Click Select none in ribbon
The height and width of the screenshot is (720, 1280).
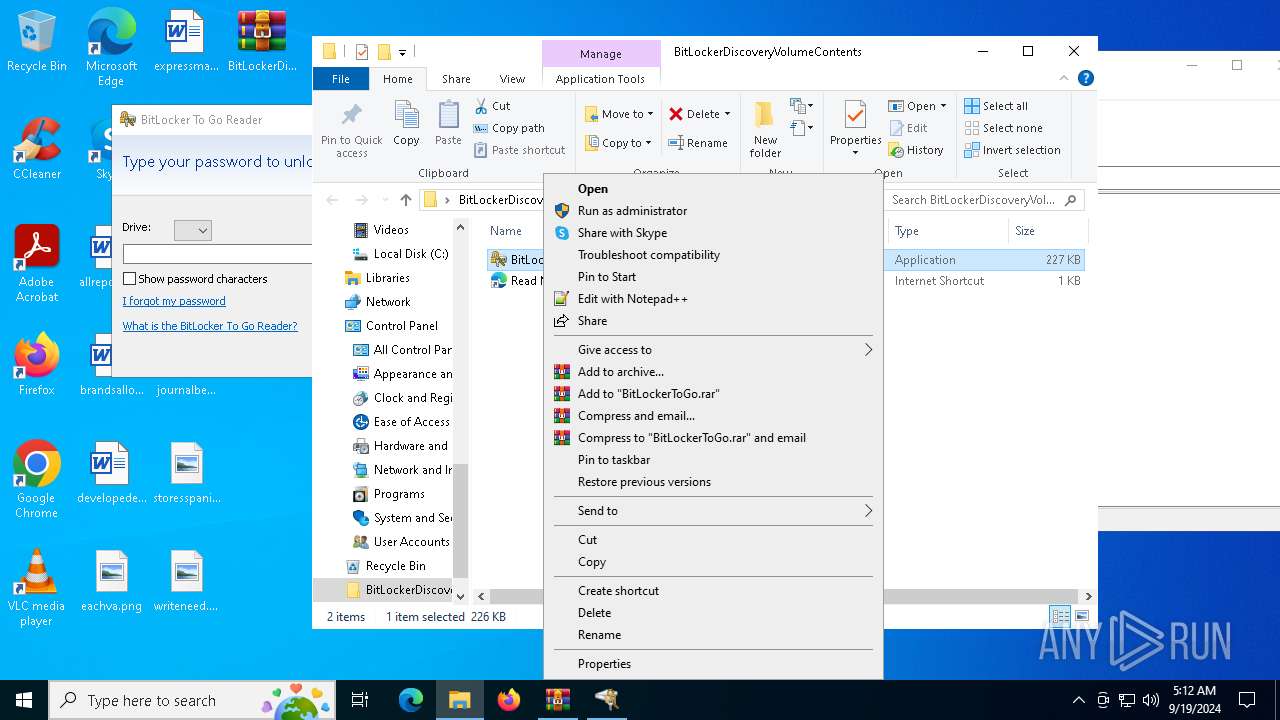coord(1003,128)
